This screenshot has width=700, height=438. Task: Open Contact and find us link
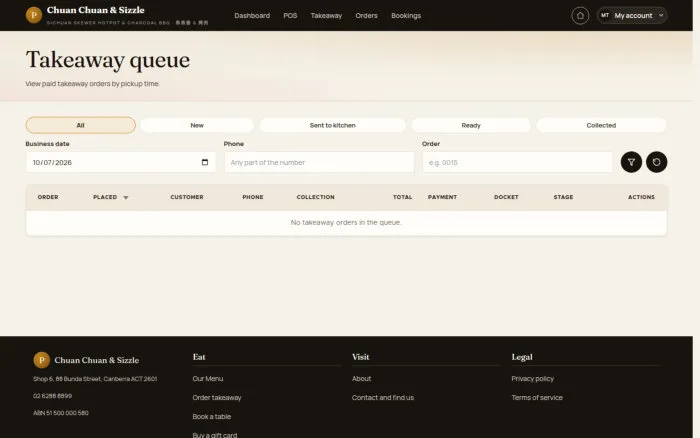tap(383, 398)
